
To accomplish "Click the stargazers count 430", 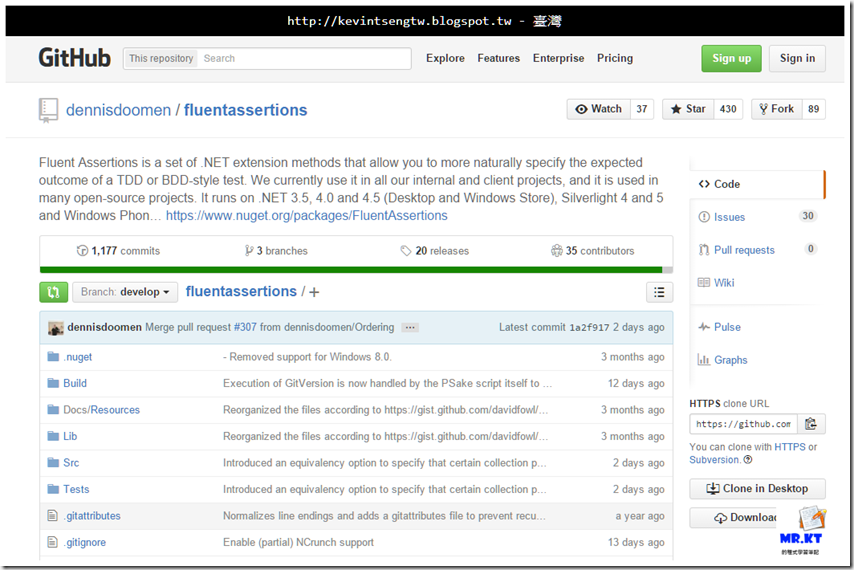I will click(x=728, y=109).
